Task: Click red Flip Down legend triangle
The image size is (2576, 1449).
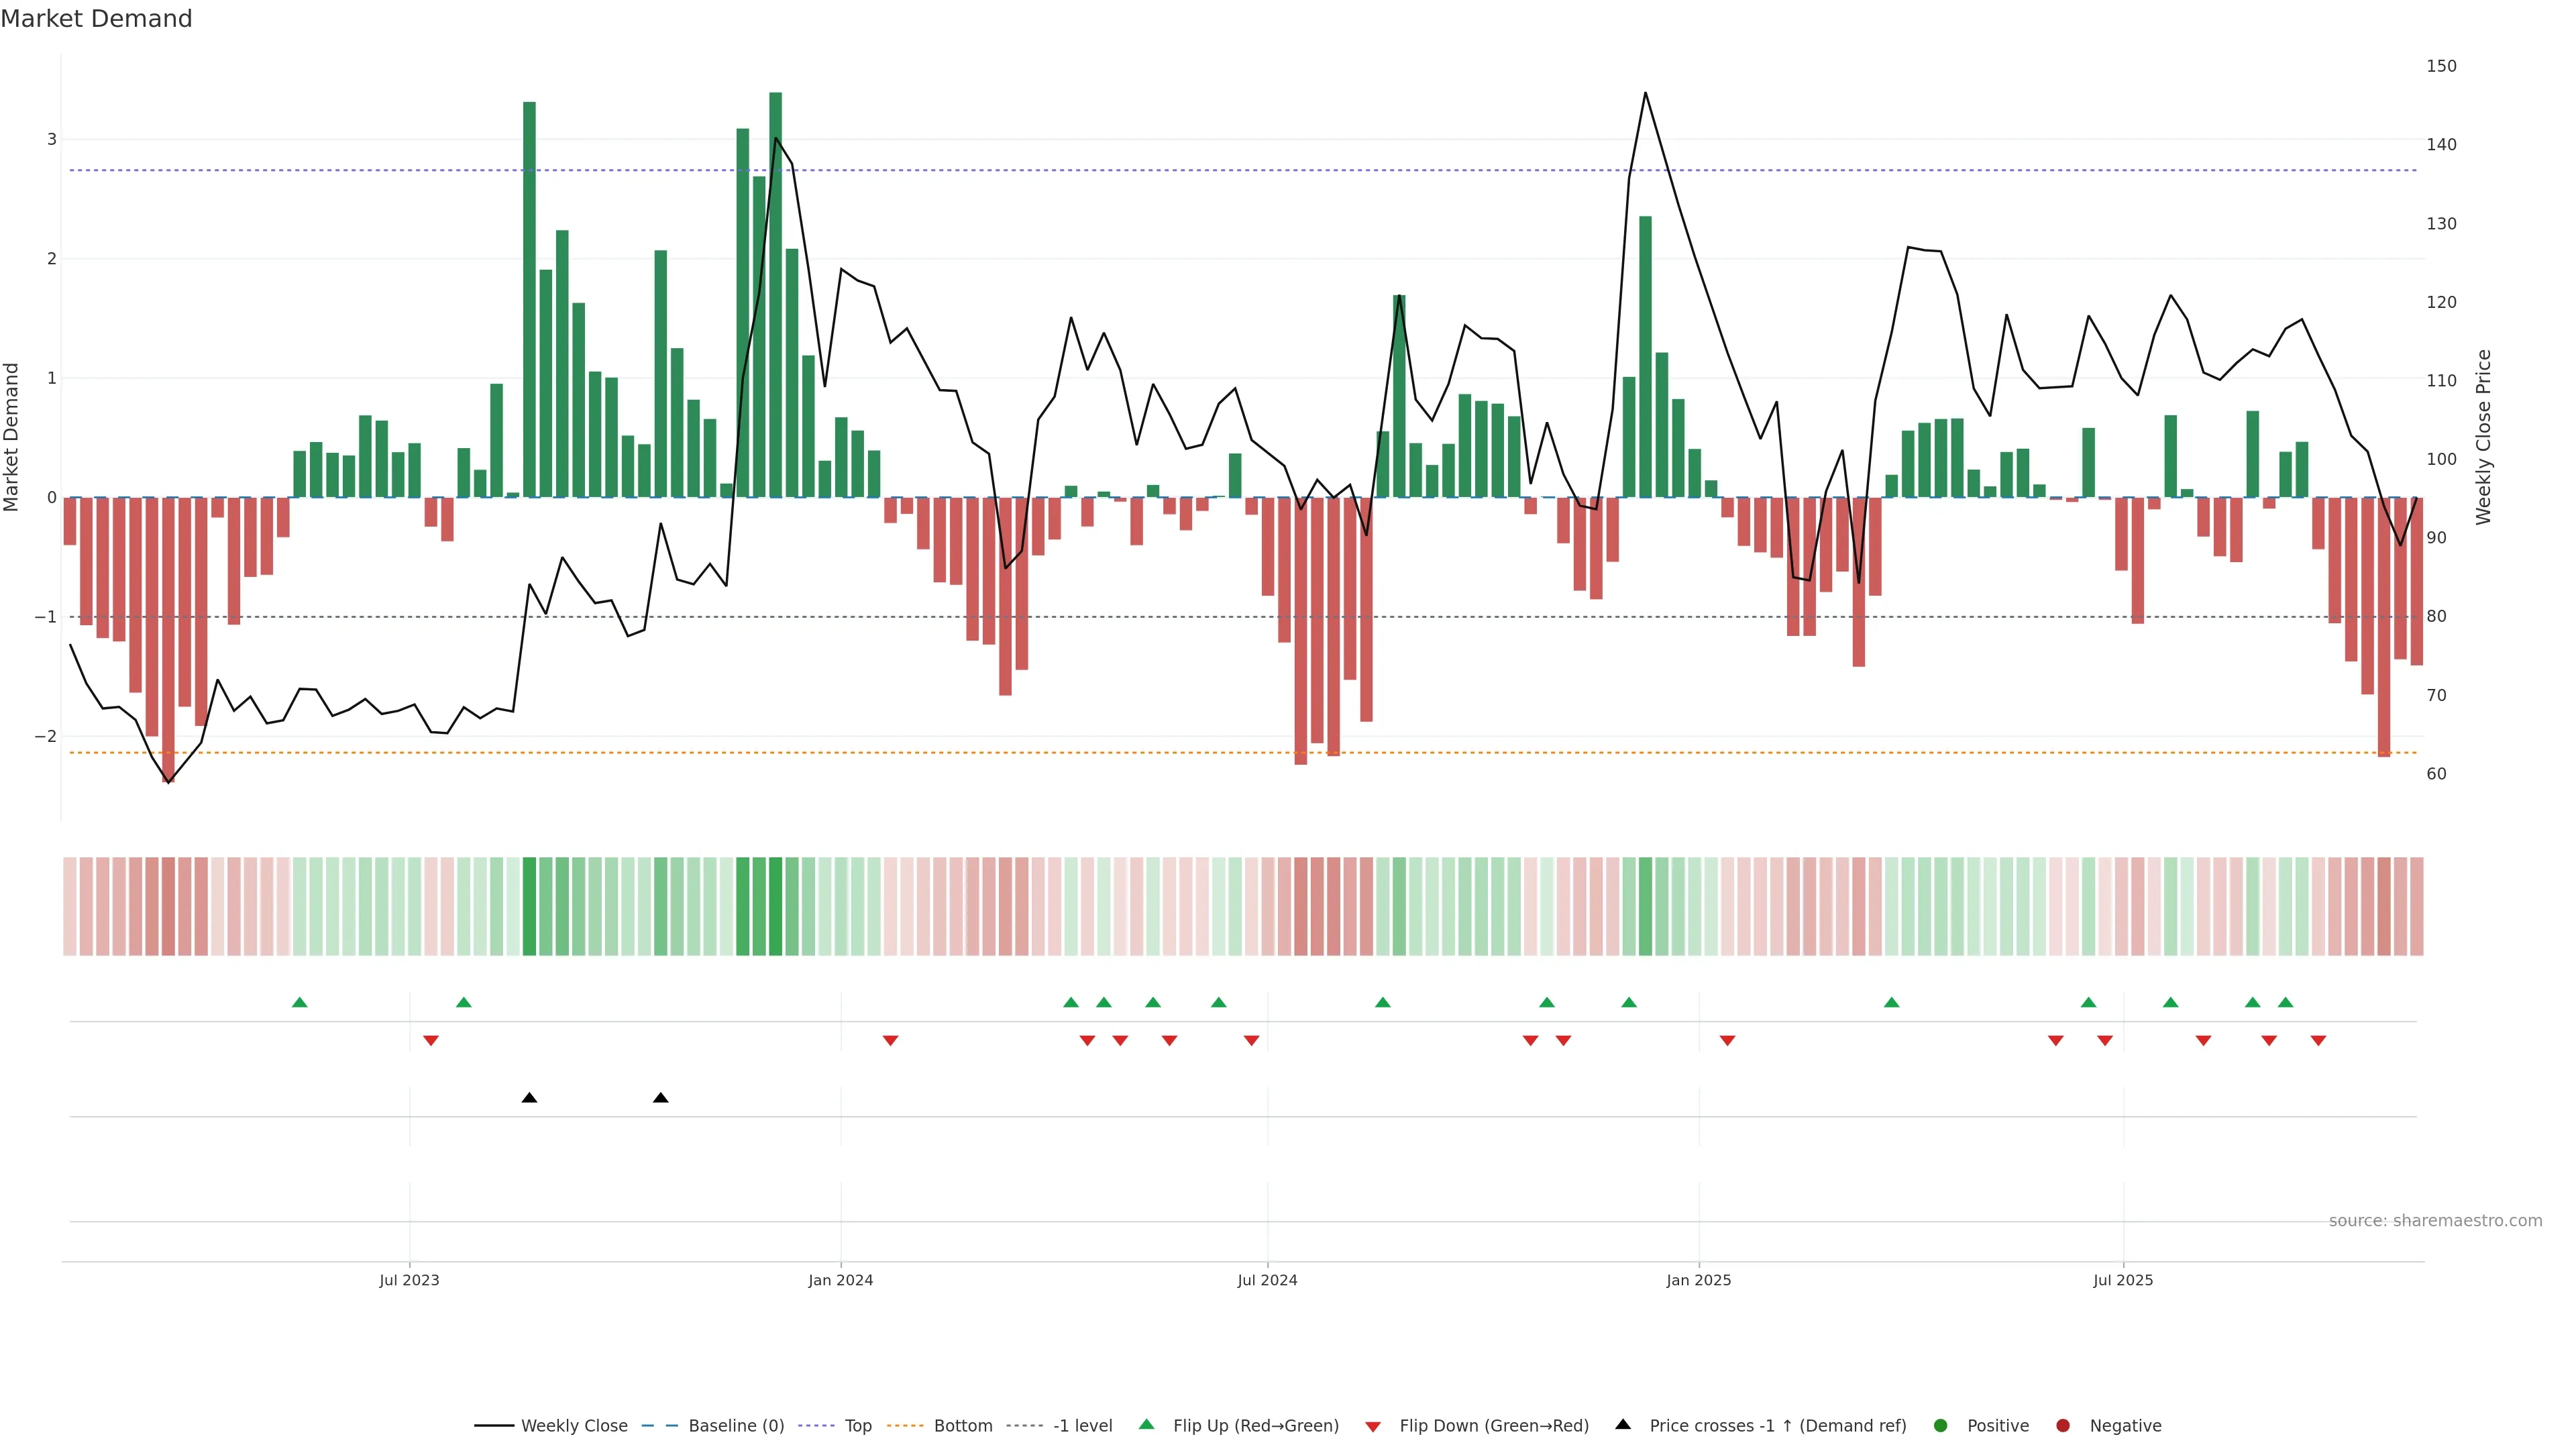Action: (1373, 1427)
